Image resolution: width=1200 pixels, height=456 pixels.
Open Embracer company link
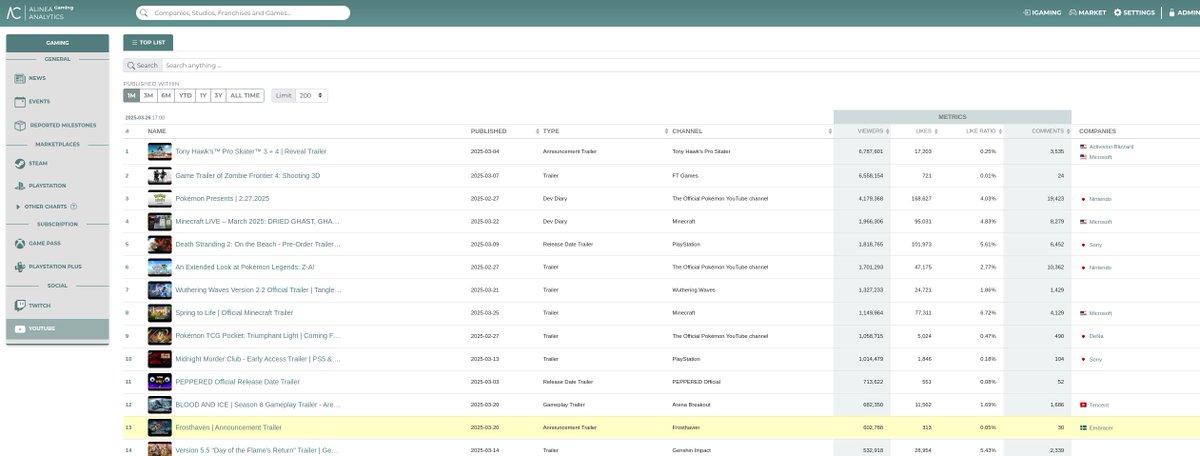point(1101,428)
